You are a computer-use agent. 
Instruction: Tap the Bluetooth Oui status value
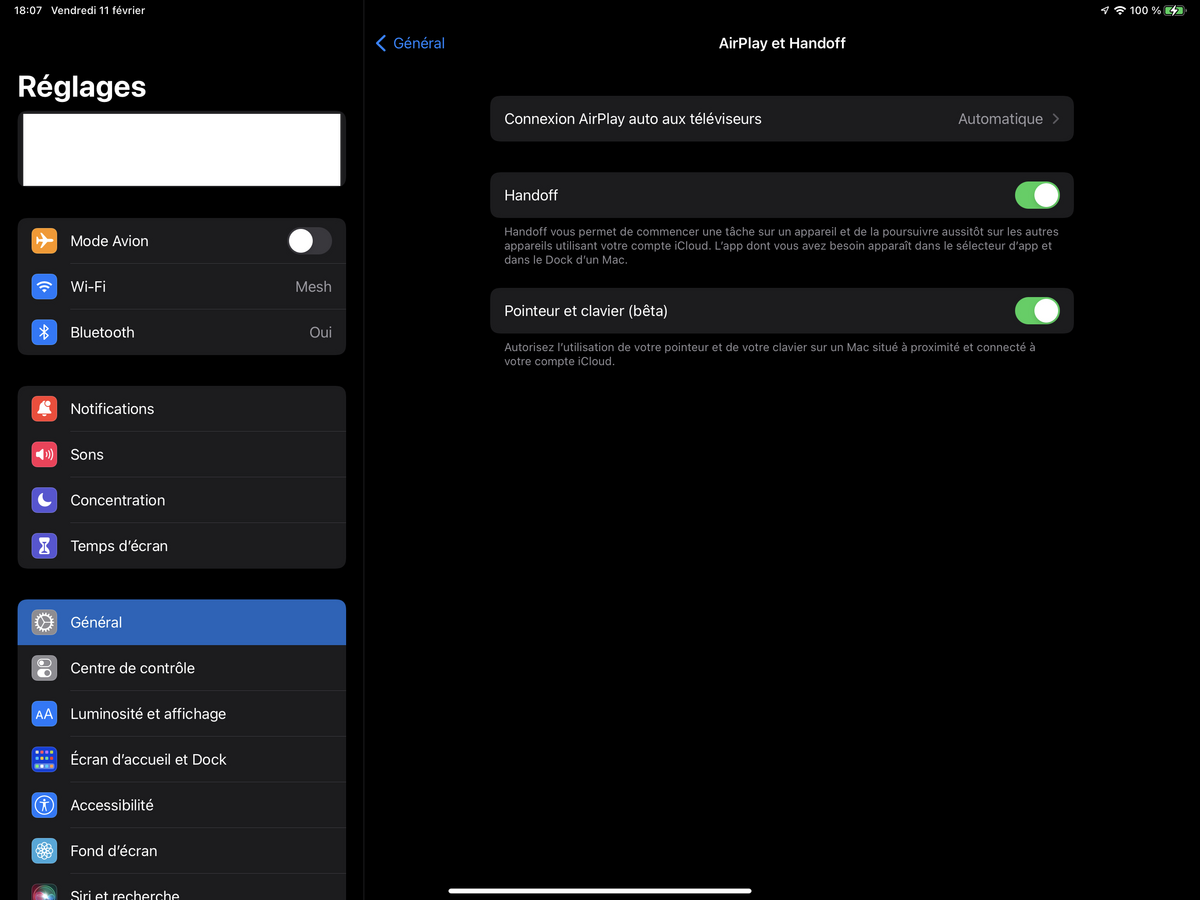tap(320, 332)
